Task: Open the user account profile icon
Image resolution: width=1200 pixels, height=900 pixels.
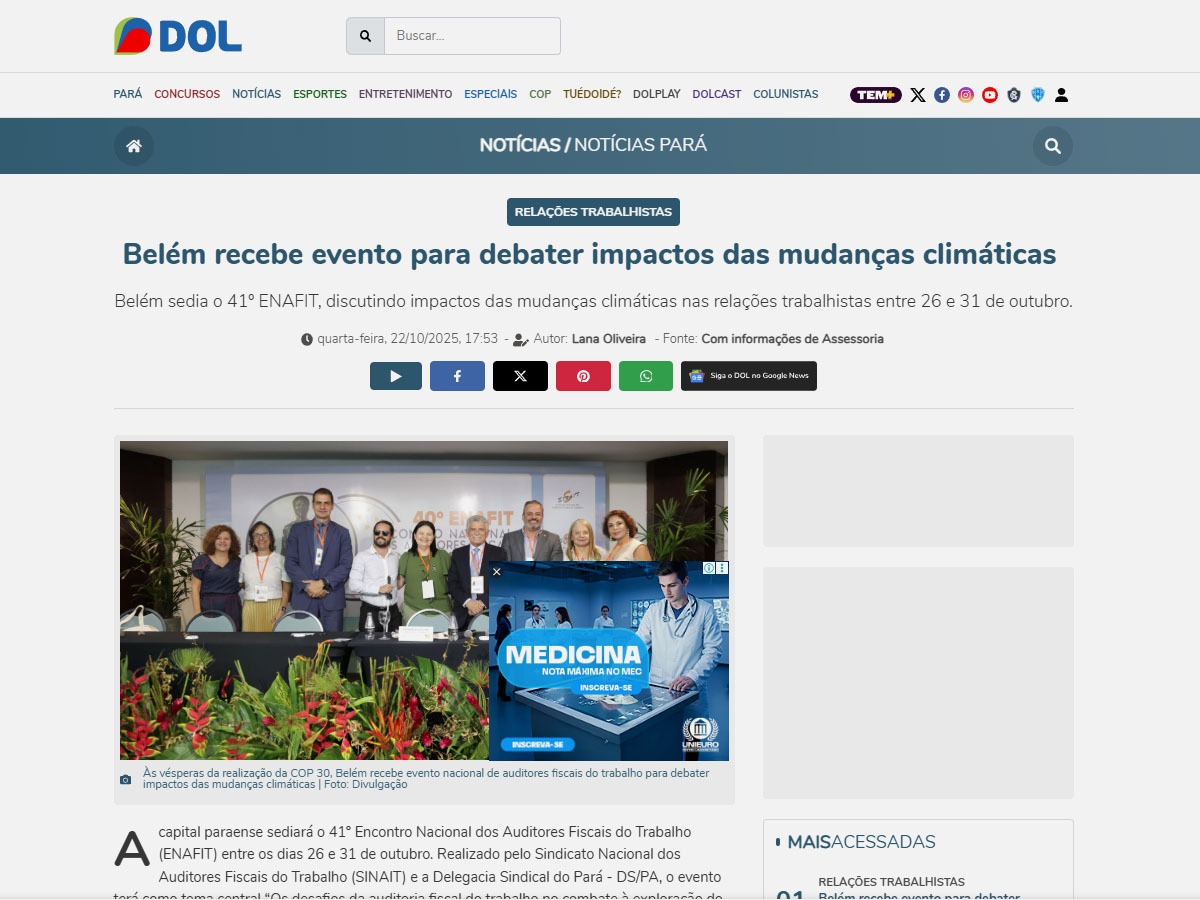Action: pyautogui.click(x=1062, y=95)
